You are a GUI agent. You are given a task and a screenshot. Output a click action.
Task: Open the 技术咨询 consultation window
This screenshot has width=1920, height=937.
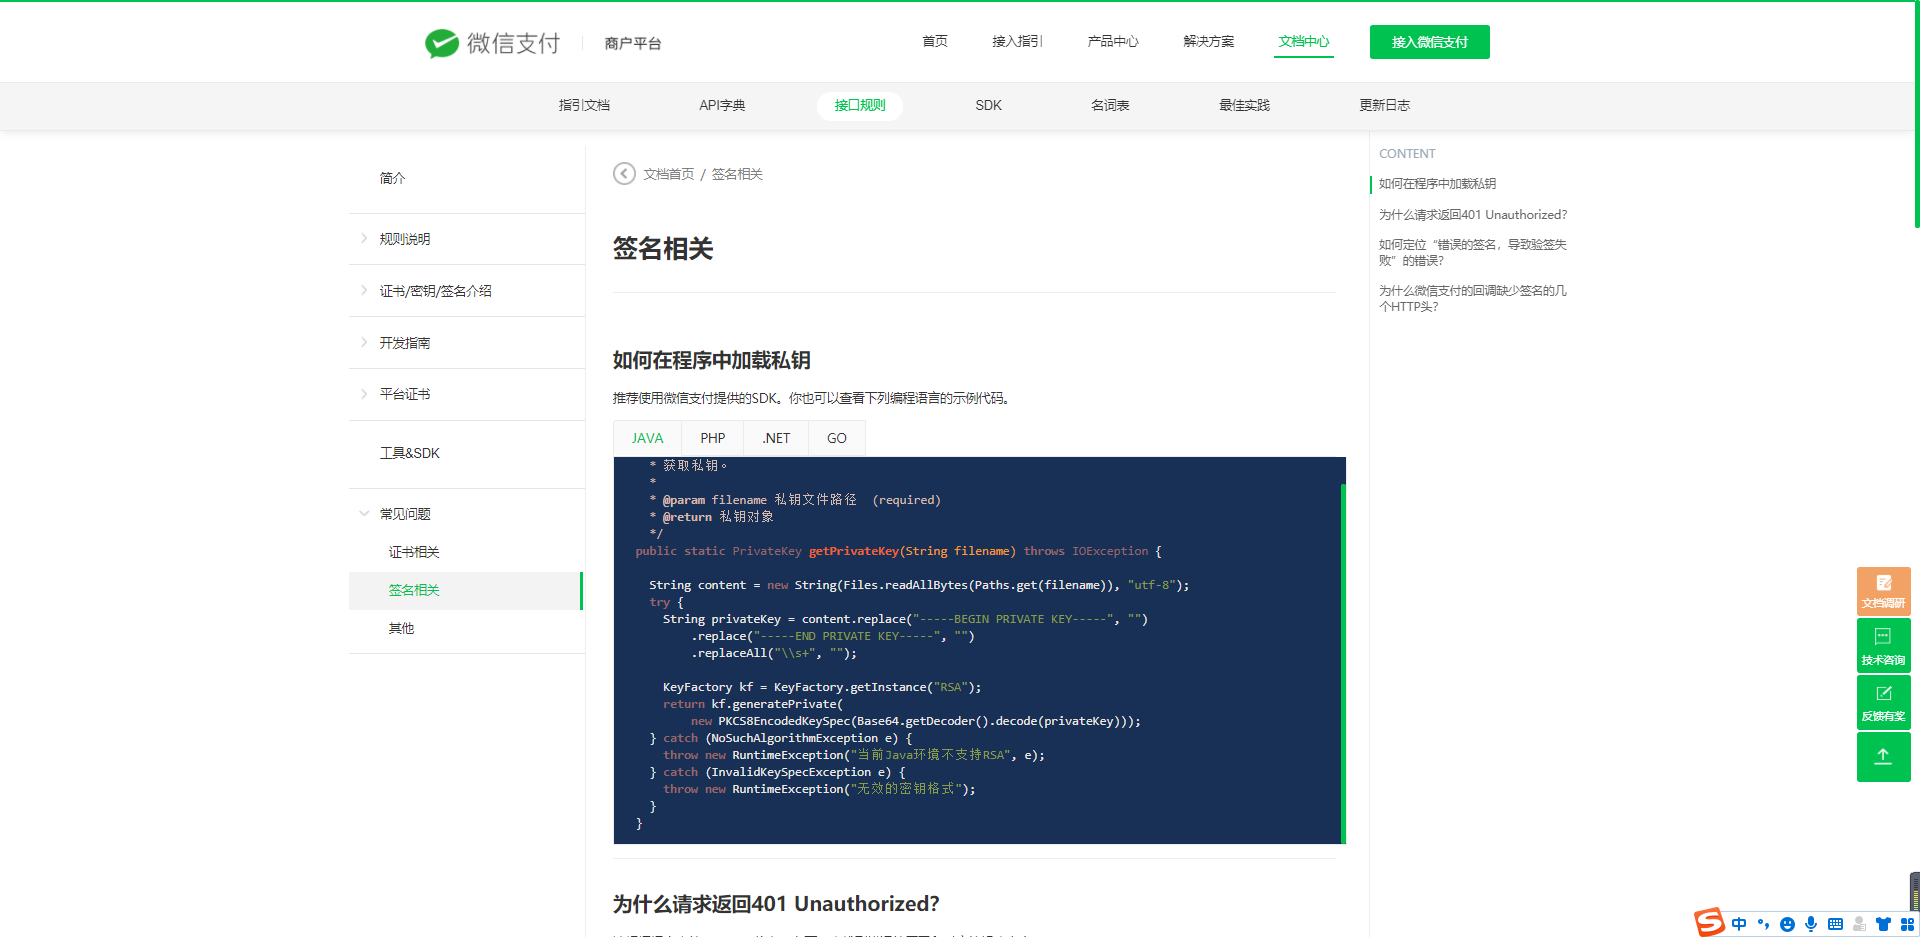coord(1883,645)
